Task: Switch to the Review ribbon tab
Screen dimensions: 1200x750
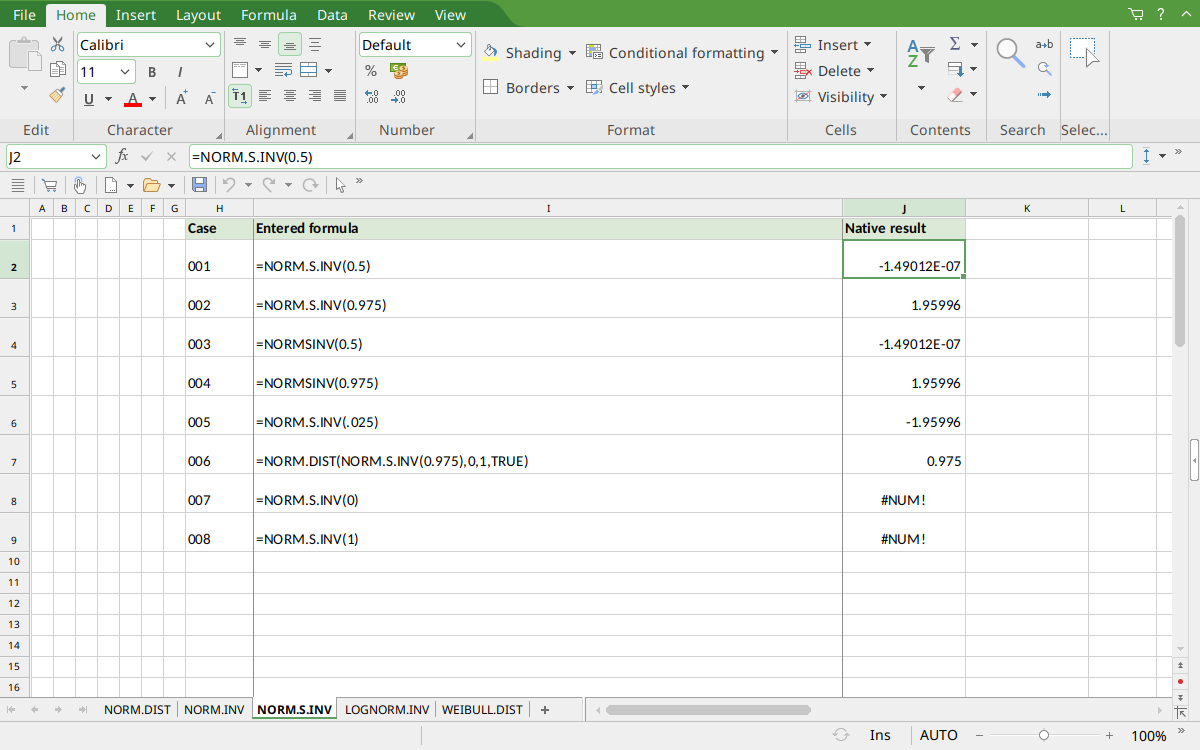Action: point(391,15)
